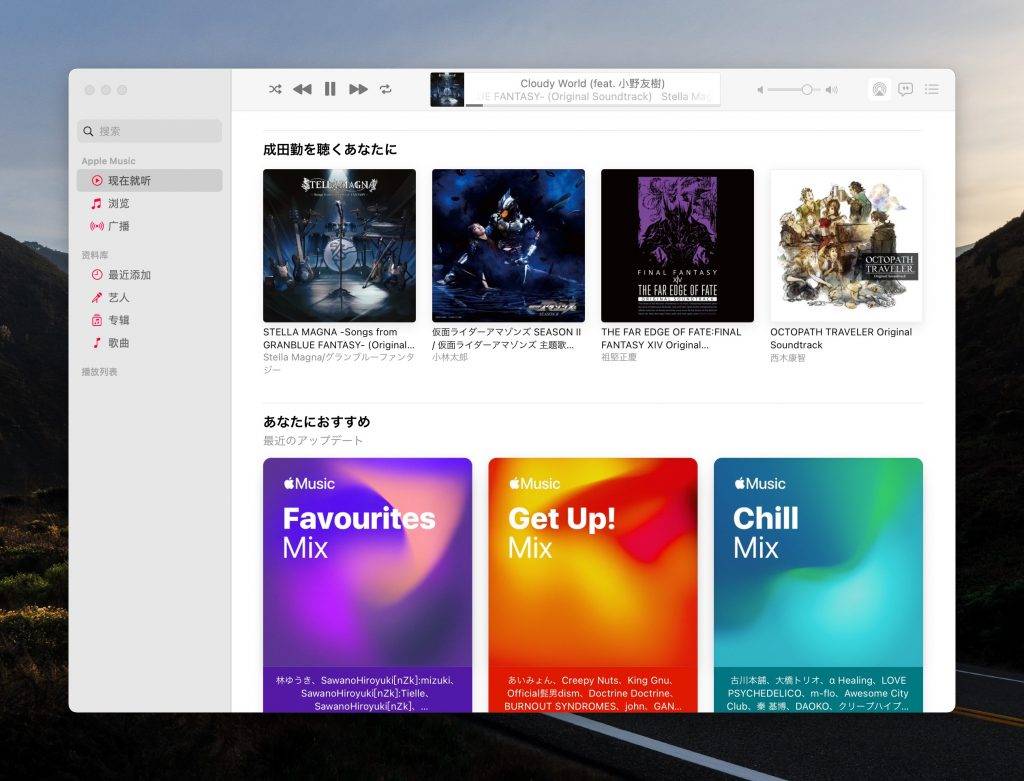1024x781 pixels.
Task: Show the Up Next queue list icon
Action: pos(931,89)
